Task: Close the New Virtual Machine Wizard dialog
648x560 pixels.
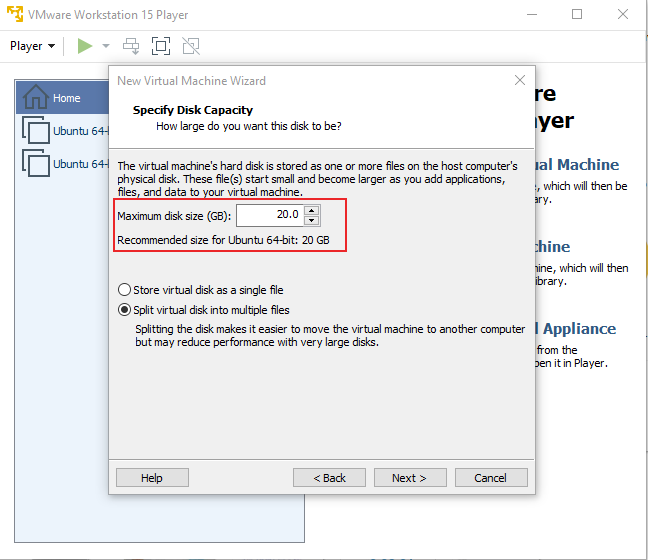Action: click(x=520, y=80)
